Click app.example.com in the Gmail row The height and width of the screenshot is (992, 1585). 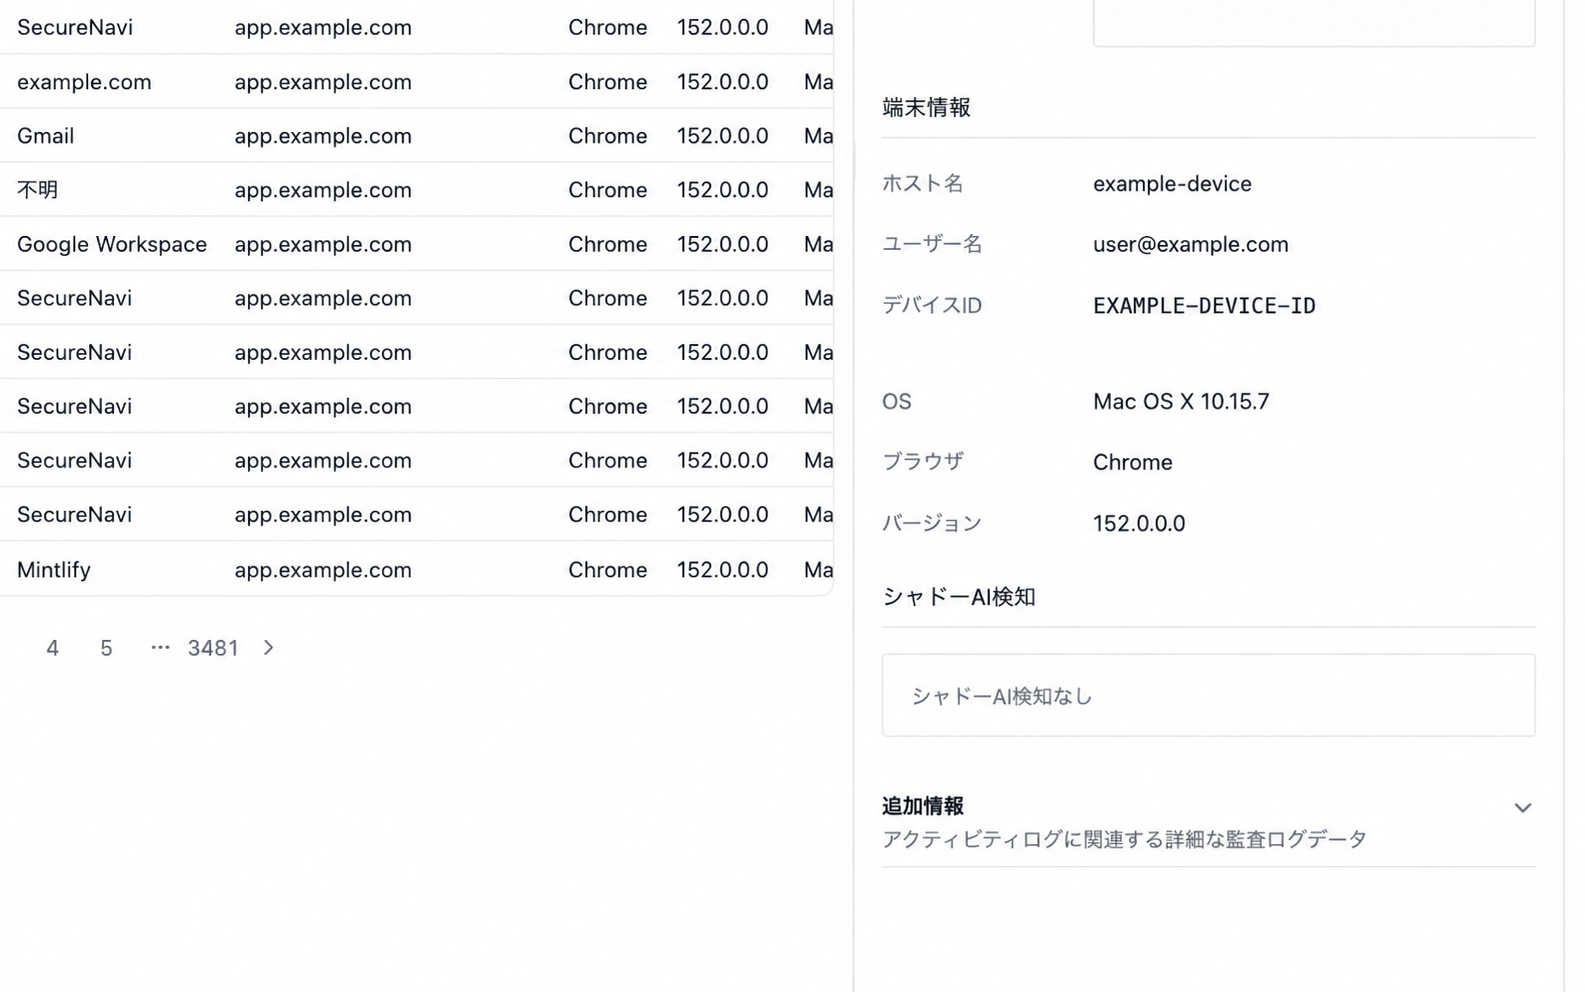[x=323, y=135]
